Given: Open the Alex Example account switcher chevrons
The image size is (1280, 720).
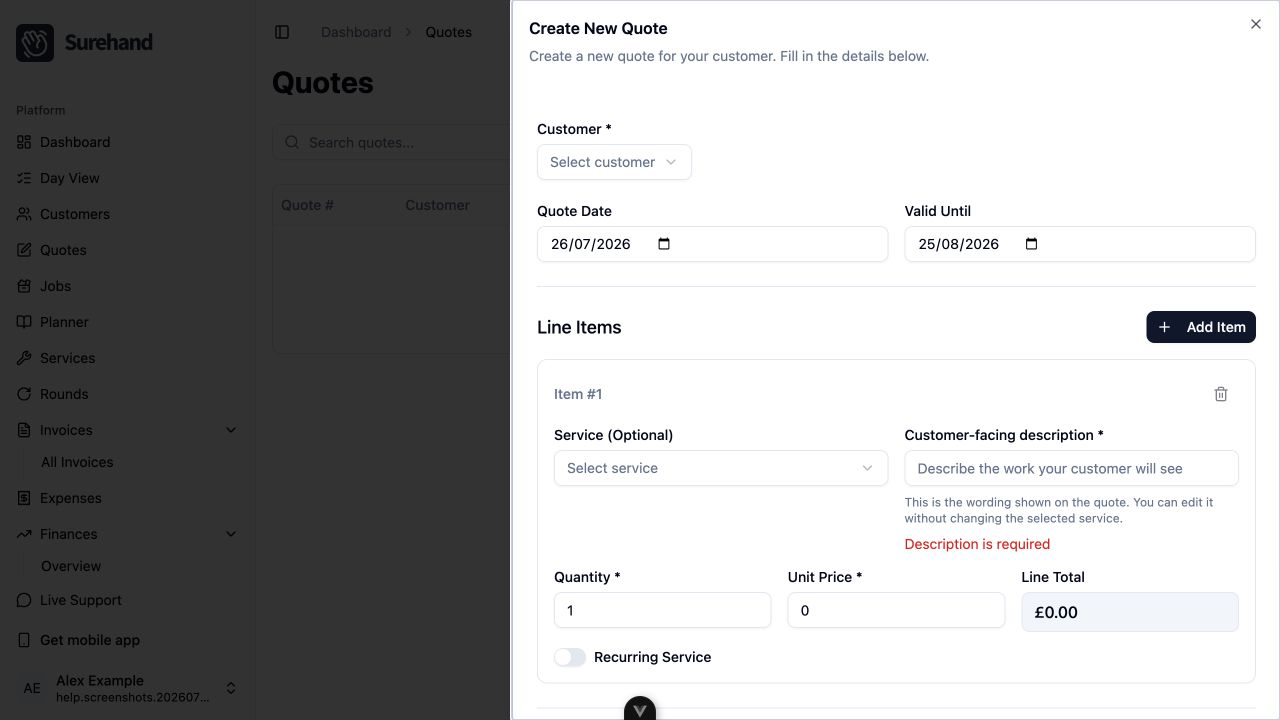Looking at the screenshot, I should point(231,688).
